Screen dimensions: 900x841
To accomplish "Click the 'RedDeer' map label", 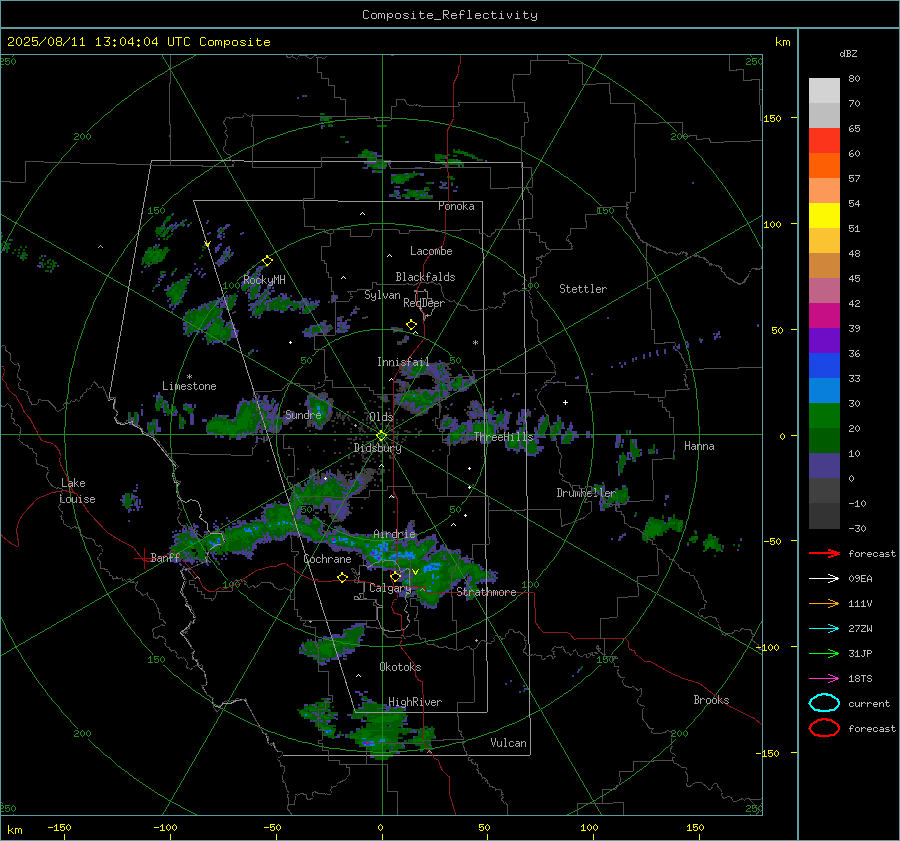I will pyautogui.click(x=424, y=303).
